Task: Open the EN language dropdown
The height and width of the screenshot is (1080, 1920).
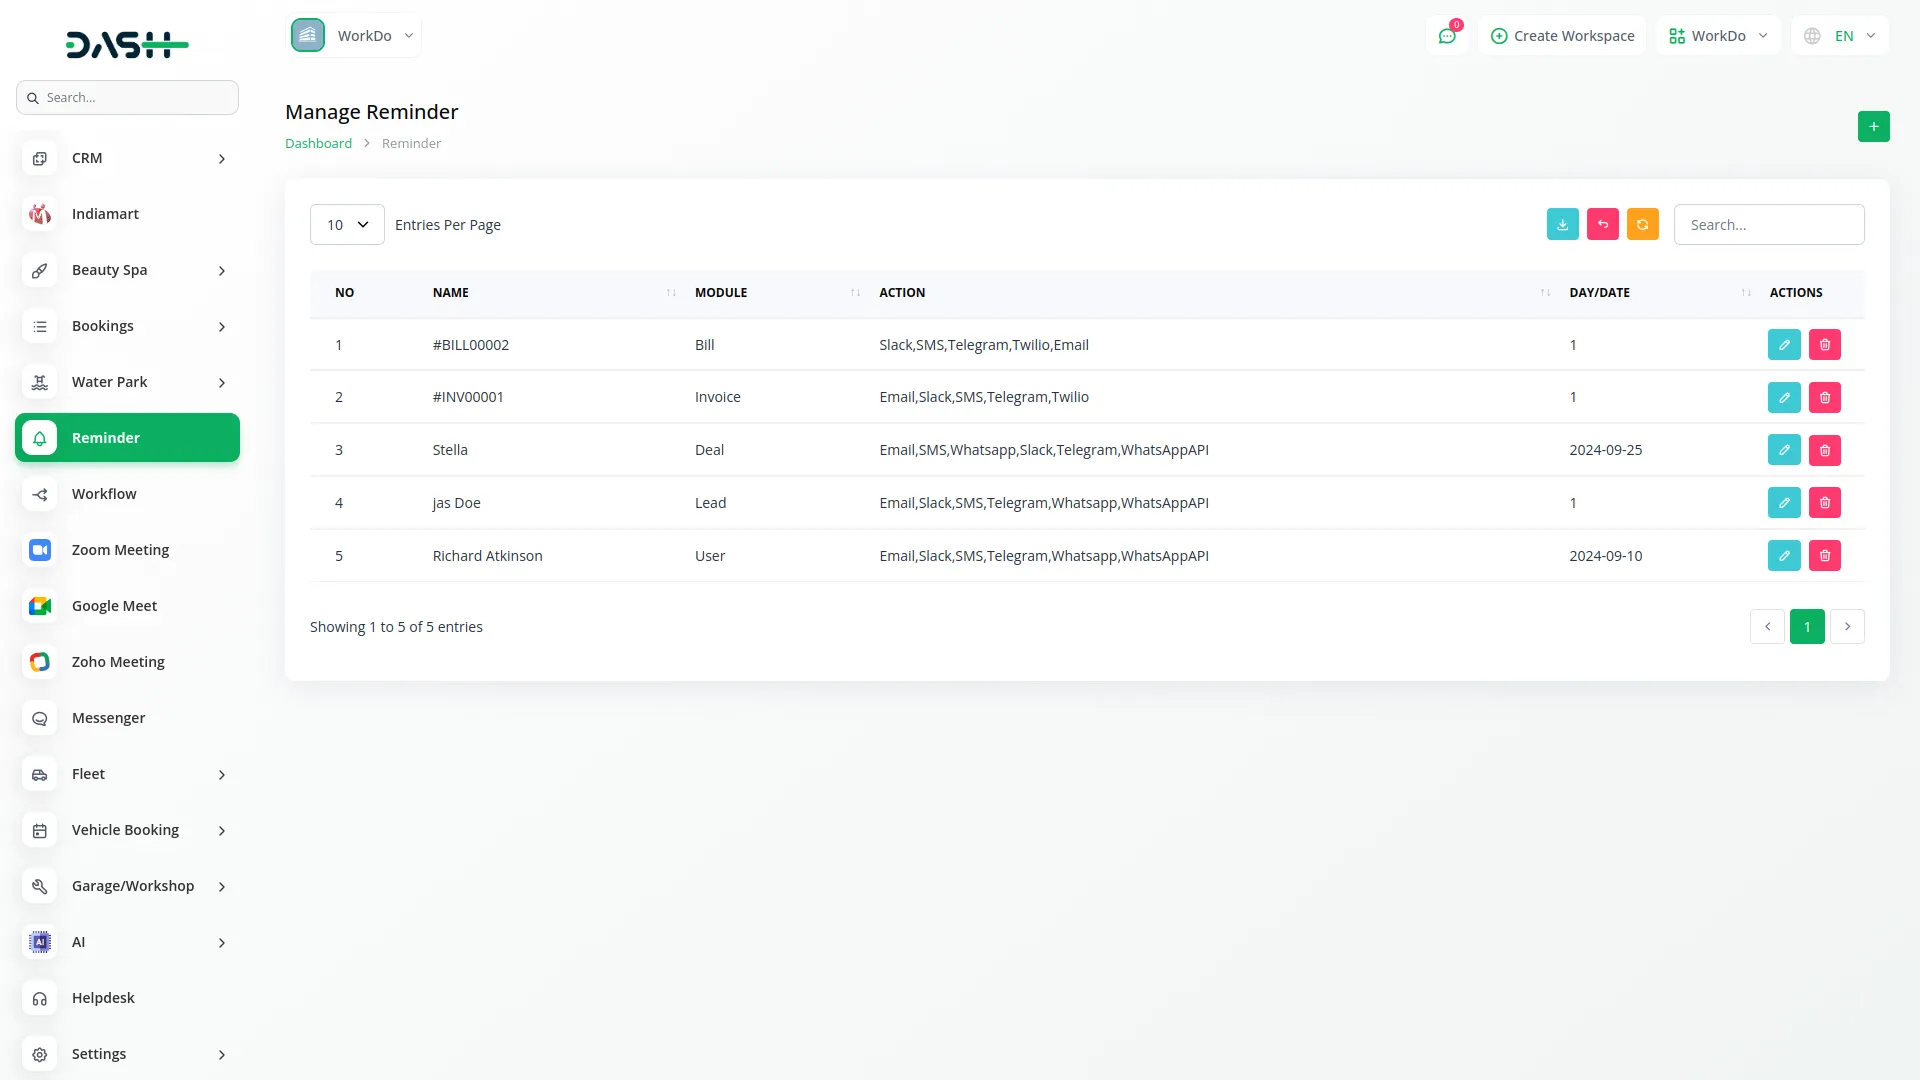Action: 1841,36
